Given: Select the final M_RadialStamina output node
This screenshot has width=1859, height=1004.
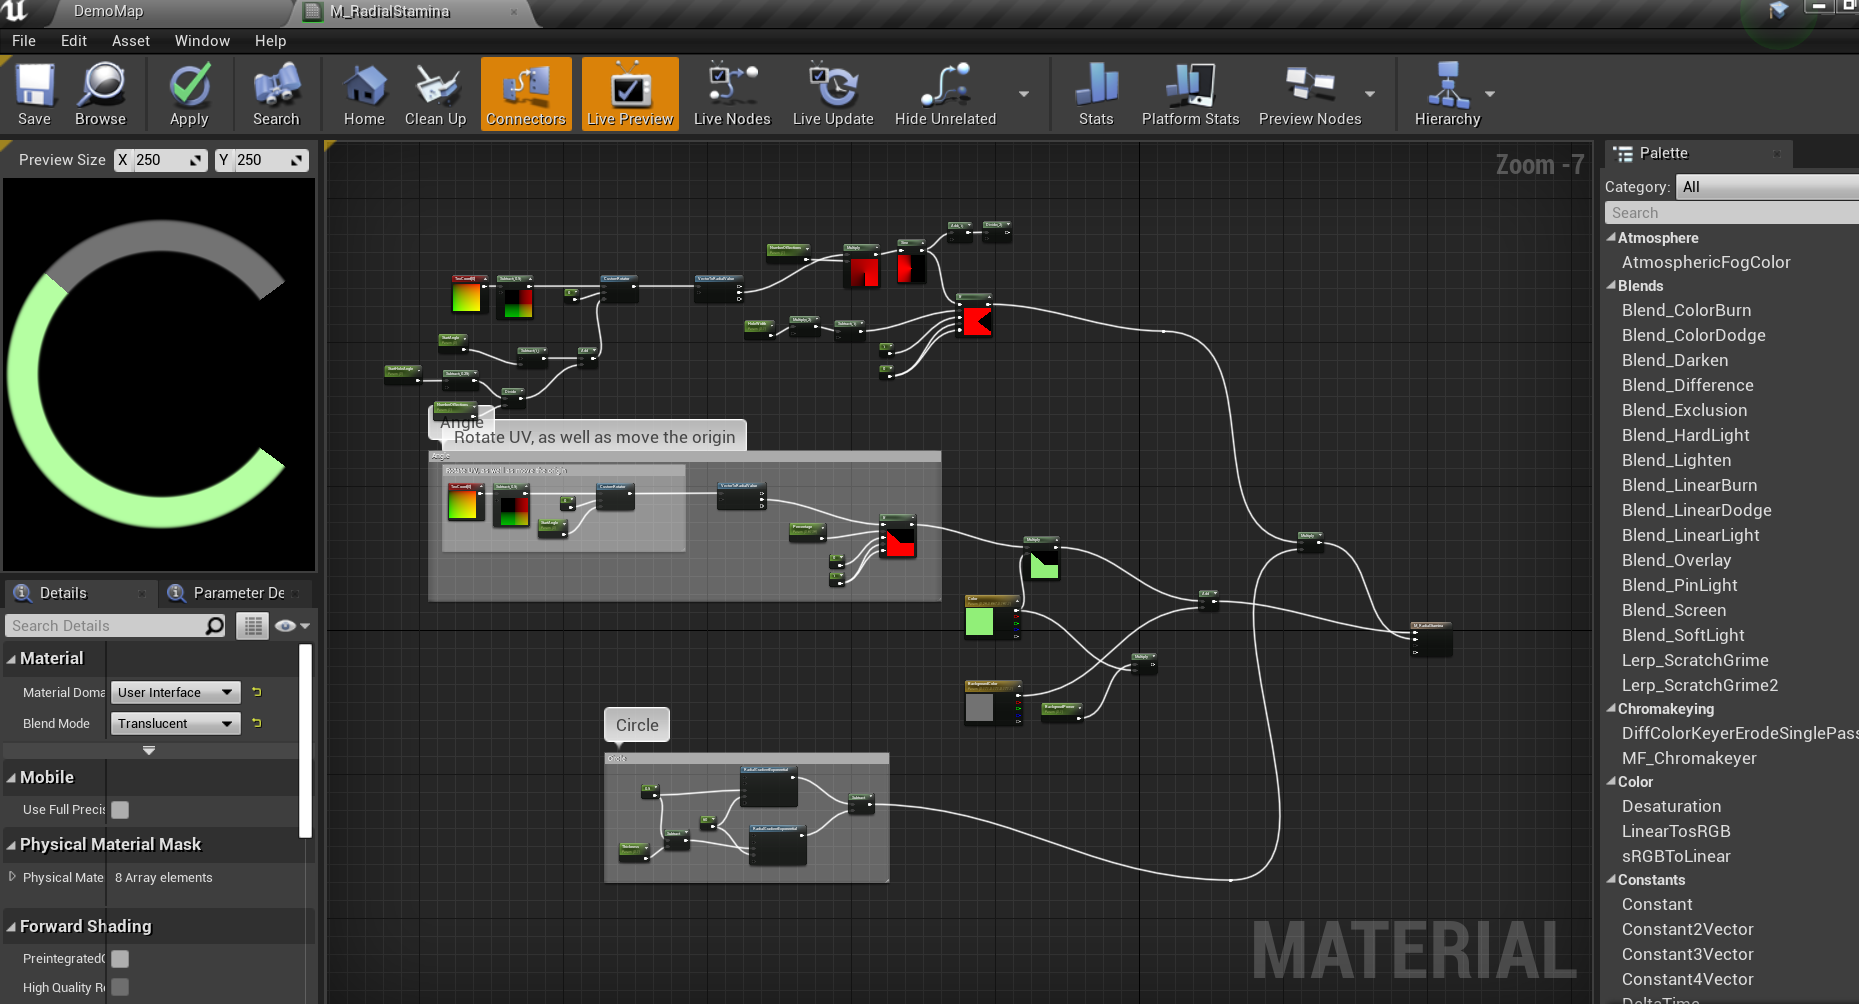Looking at the screenshot, I should pyautogui.click(x=1431, y=639).
